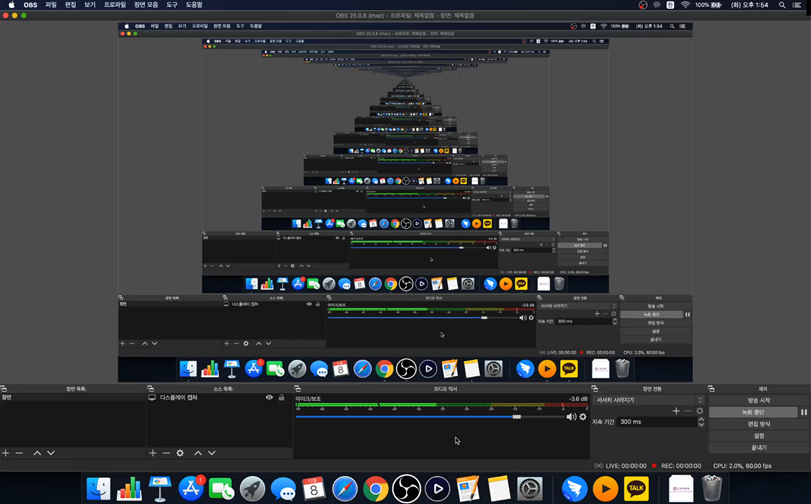Click the 설정 button in controls

click(758, 436)
